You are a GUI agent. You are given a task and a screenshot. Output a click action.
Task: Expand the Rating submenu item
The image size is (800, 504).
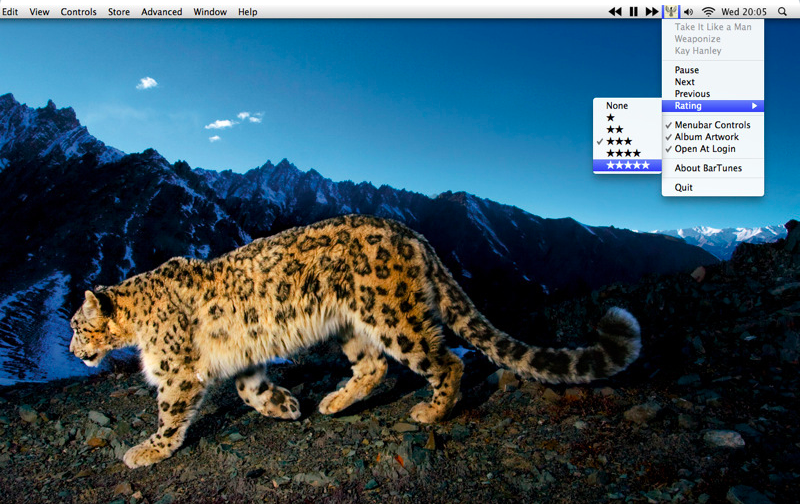[x=713, y=106]
